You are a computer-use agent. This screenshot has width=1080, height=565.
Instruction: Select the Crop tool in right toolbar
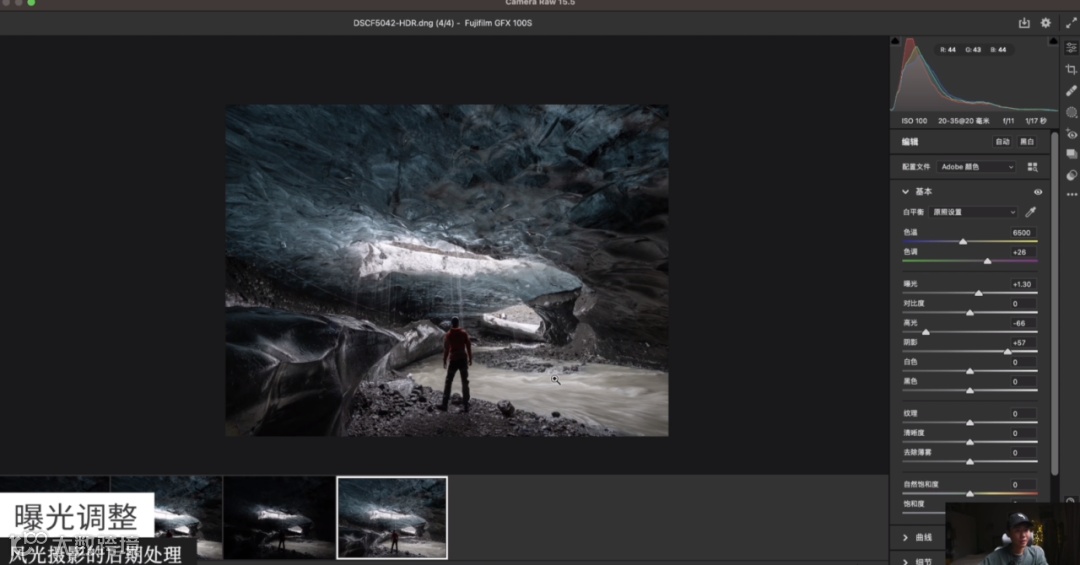click(1071, 69)
